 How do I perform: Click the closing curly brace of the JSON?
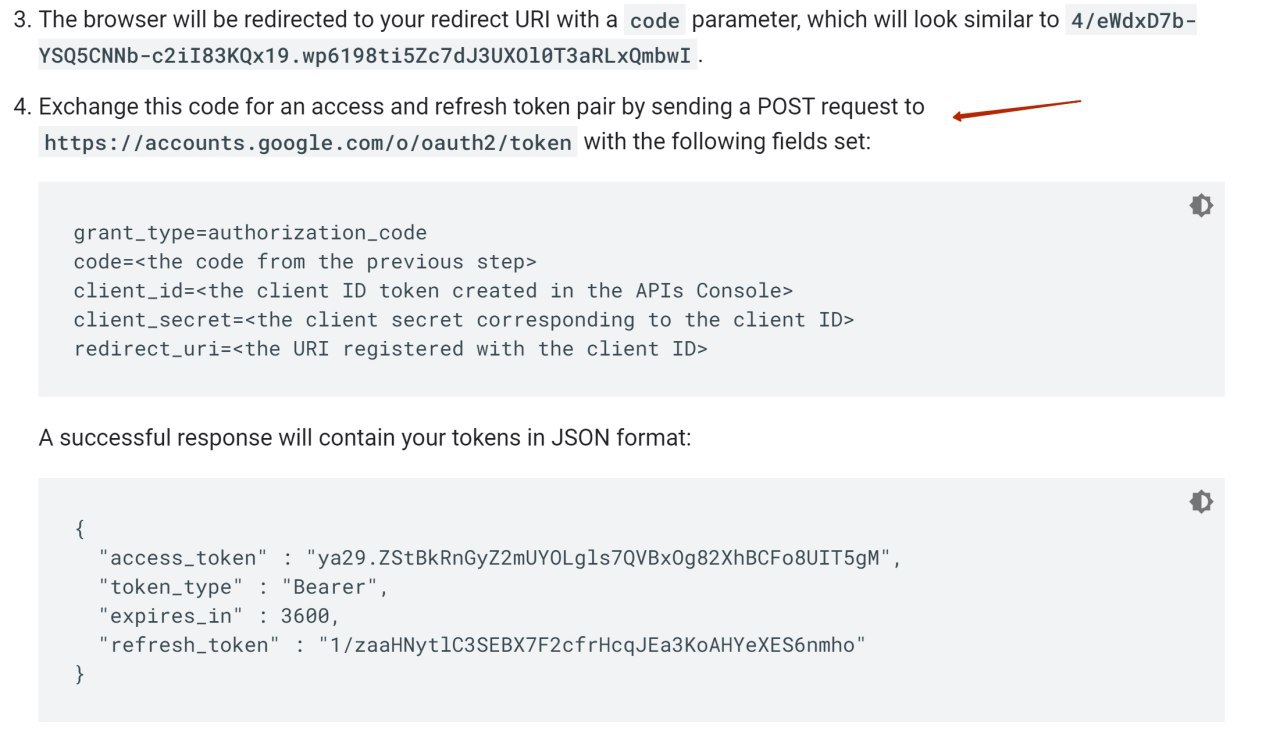point(79,675)
